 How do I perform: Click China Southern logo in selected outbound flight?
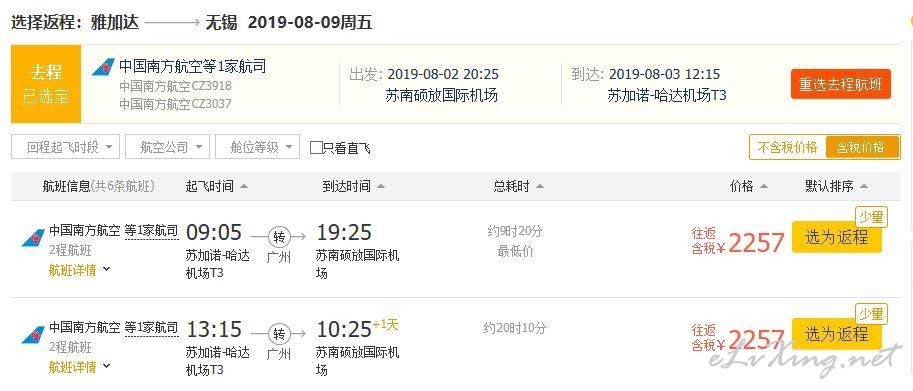[x=103, y=67]
